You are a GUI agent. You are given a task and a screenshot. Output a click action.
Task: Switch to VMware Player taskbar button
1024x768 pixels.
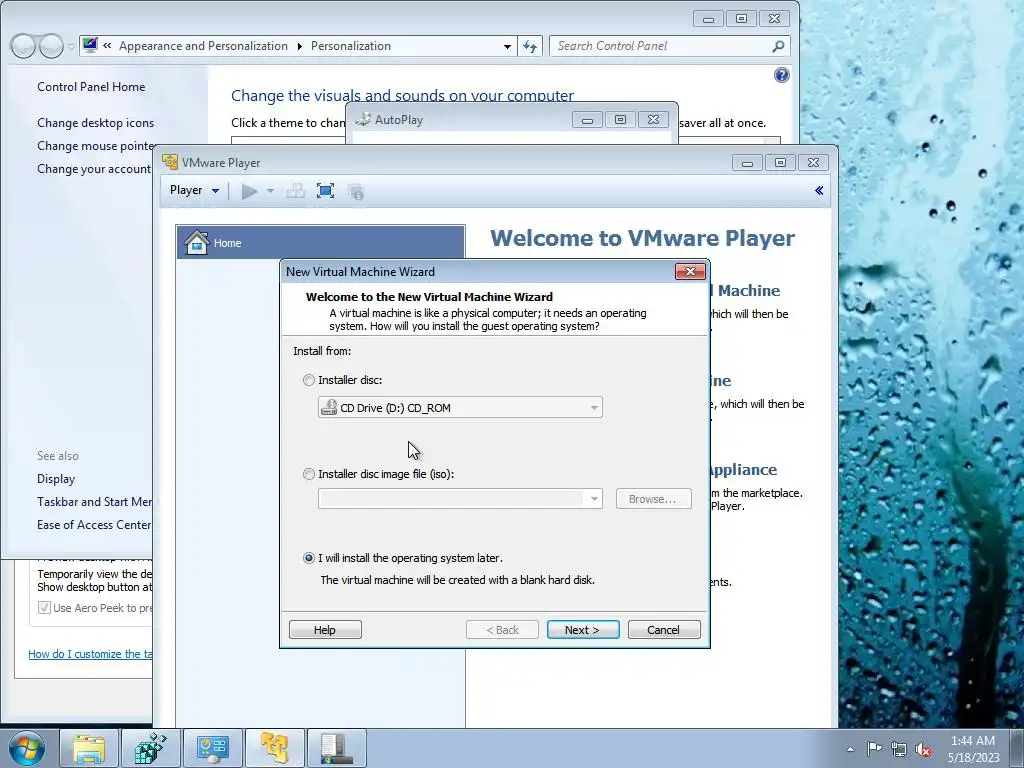point(275,748)
